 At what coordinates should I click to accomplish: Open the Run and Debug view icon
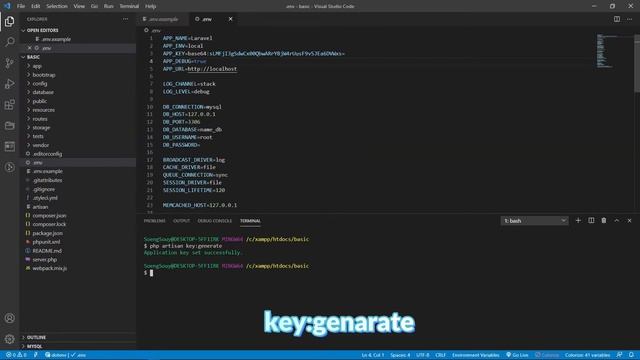point(9,84)
